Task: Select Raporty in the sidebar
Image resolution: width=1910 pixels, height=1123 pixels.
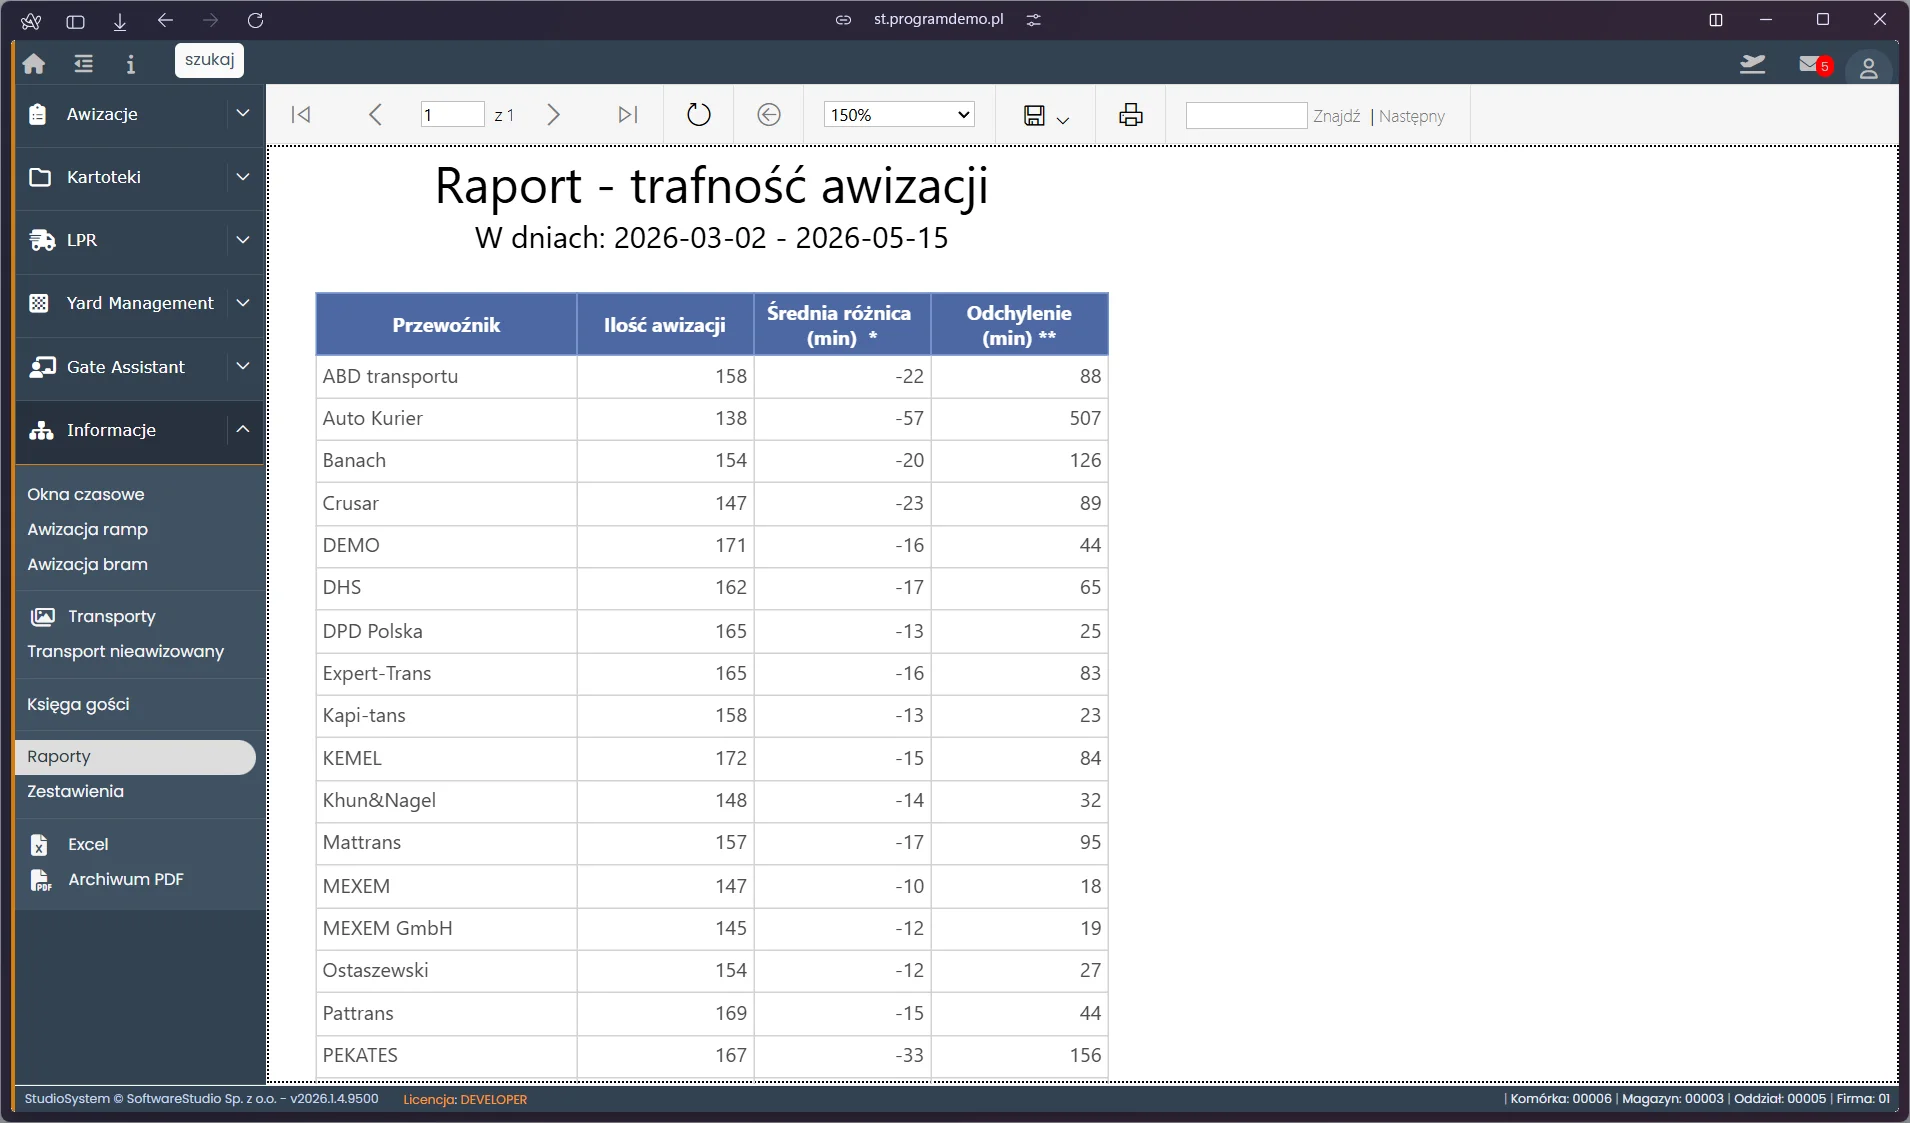Action: [135, 757]
